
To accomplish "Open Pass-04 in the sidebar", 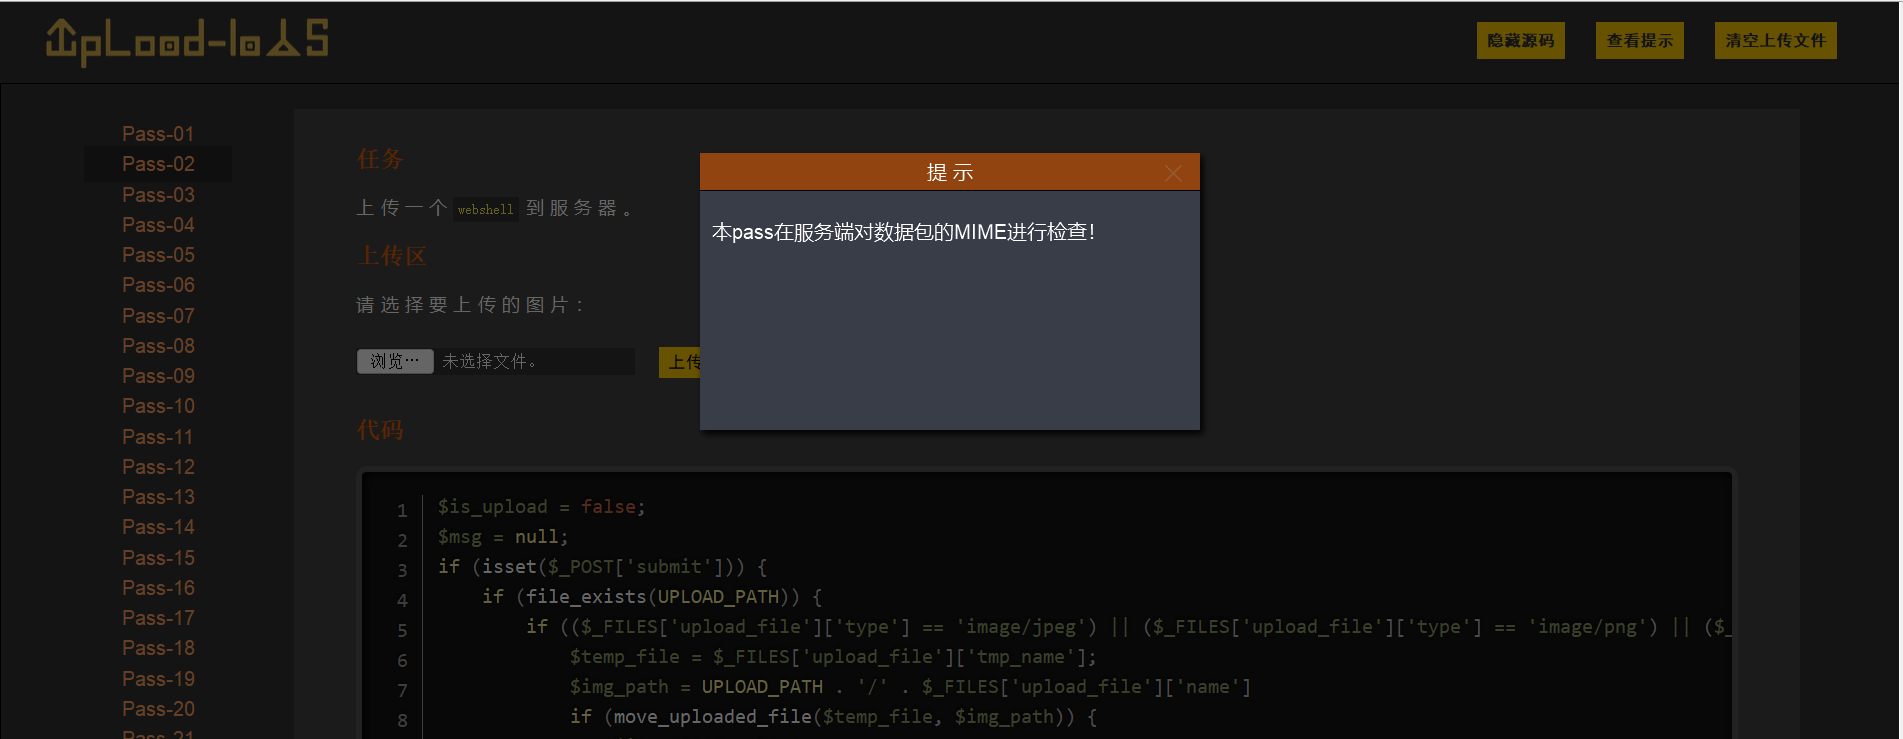I will [158, 225].
